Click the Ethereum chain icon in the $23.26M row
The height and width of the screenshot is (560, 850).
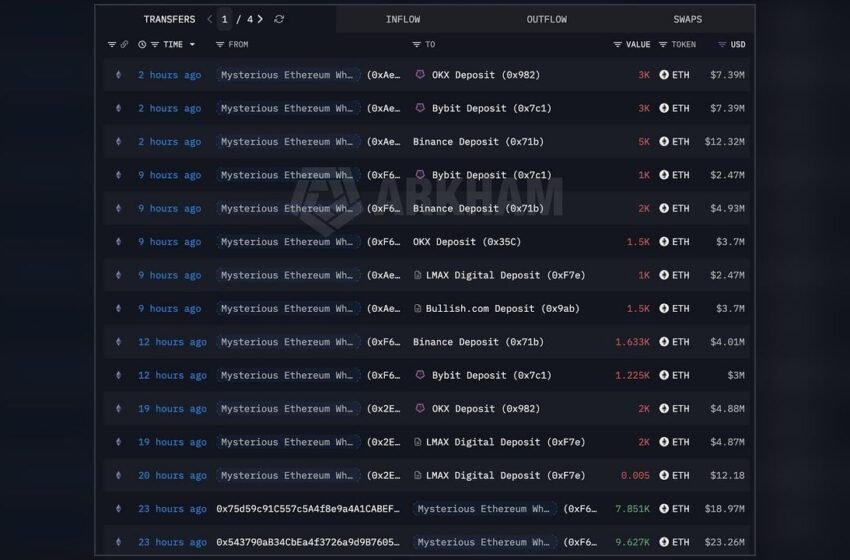point(119,542)
